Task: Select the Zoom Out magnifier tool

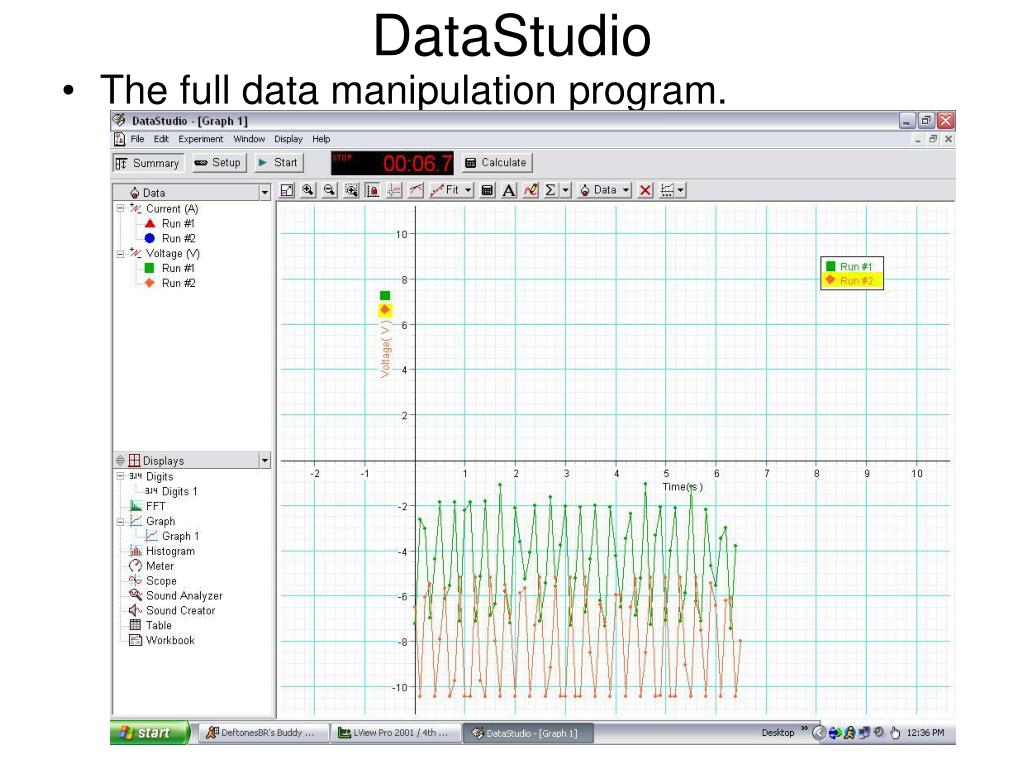Action: (330, 190)
